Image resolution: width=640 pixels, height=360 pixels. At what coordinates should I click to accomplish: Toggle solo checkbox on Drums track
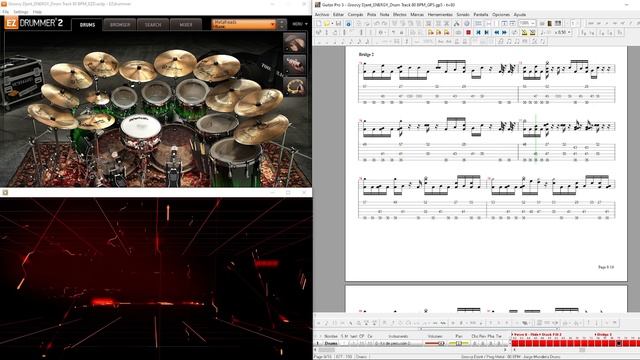[x=342, y=343]
